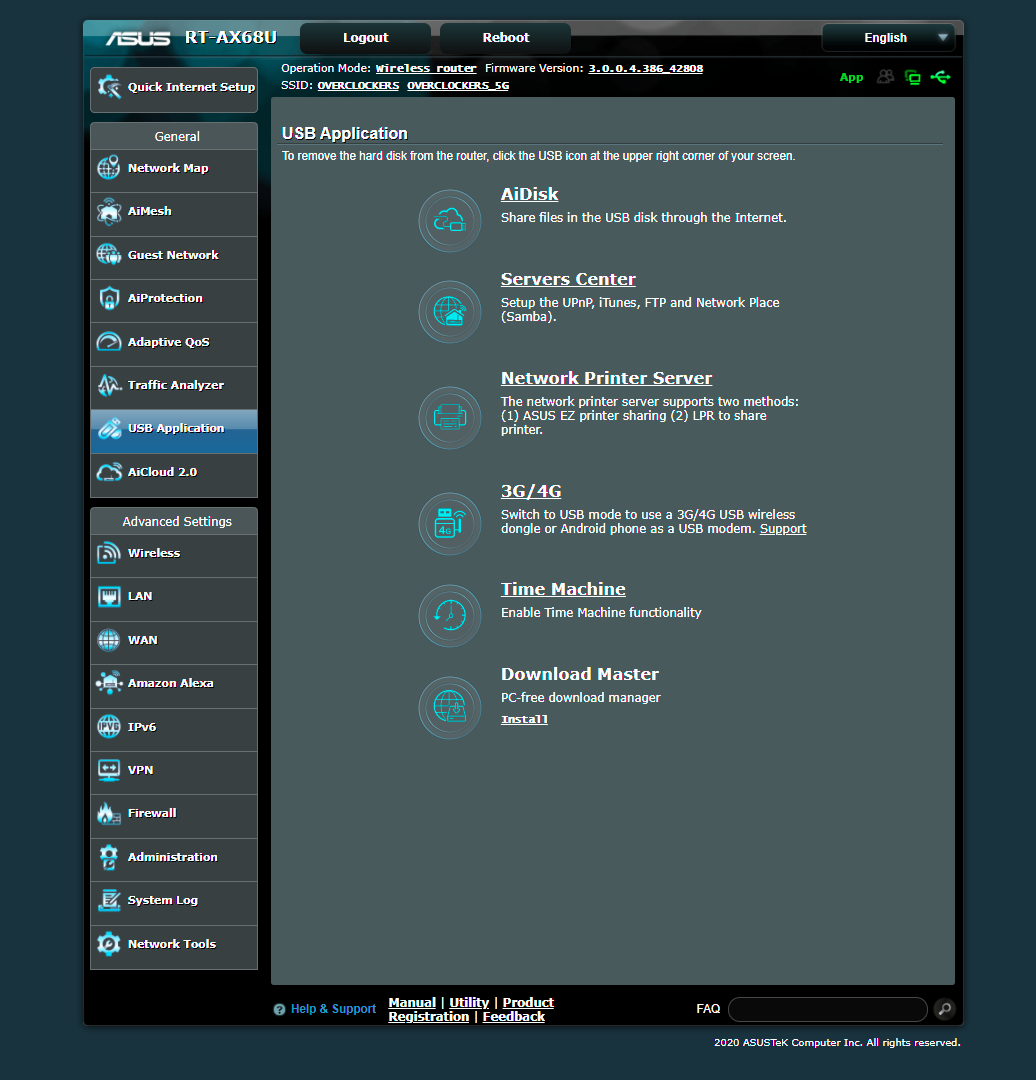Open the English language dropdown
Viewport: 1036px width, 1080px height.
(889, 38)
